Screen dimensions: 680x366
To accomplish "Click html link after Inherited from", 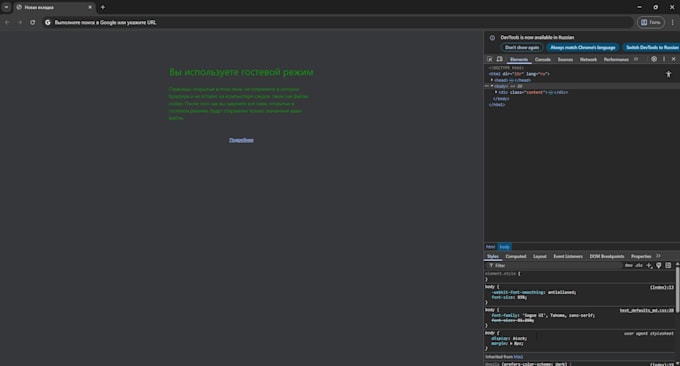I will [x=519, y=357].
